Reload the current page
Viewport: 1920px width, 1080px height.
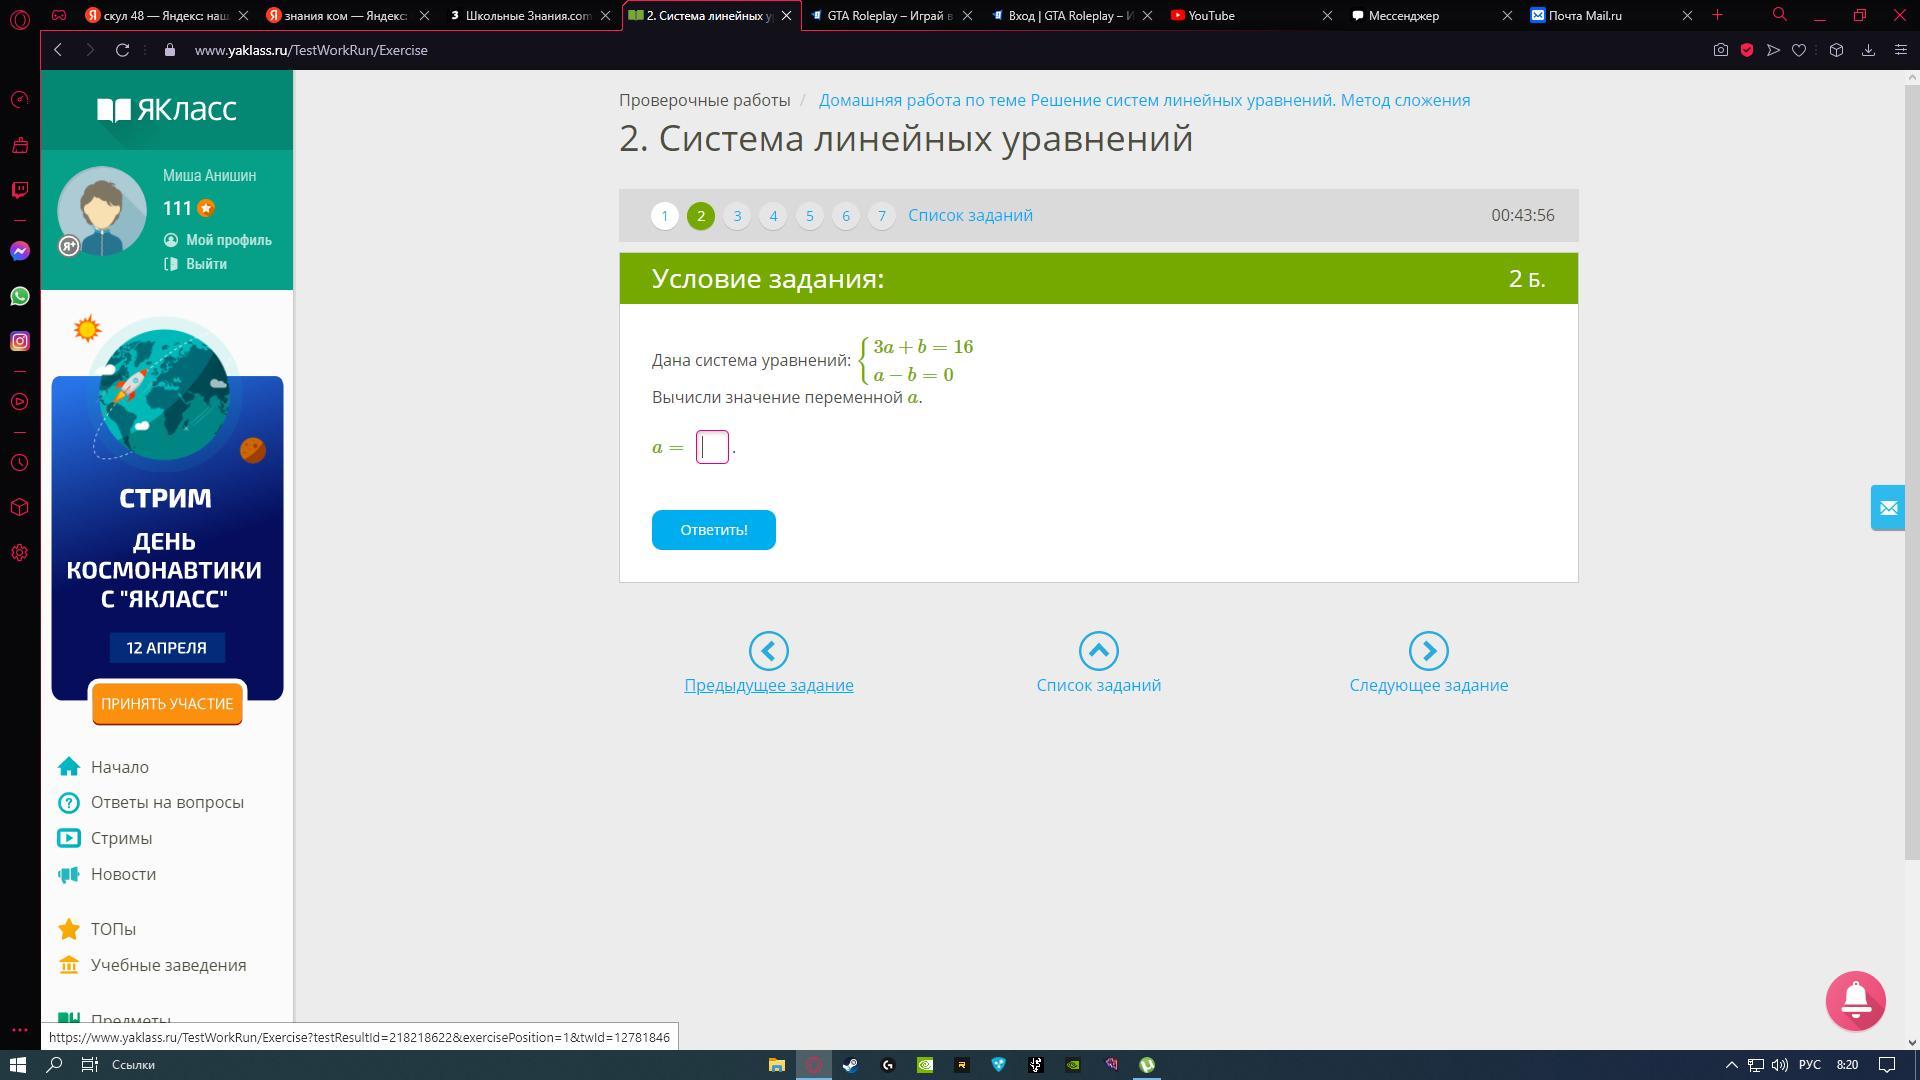pos(122,50)
